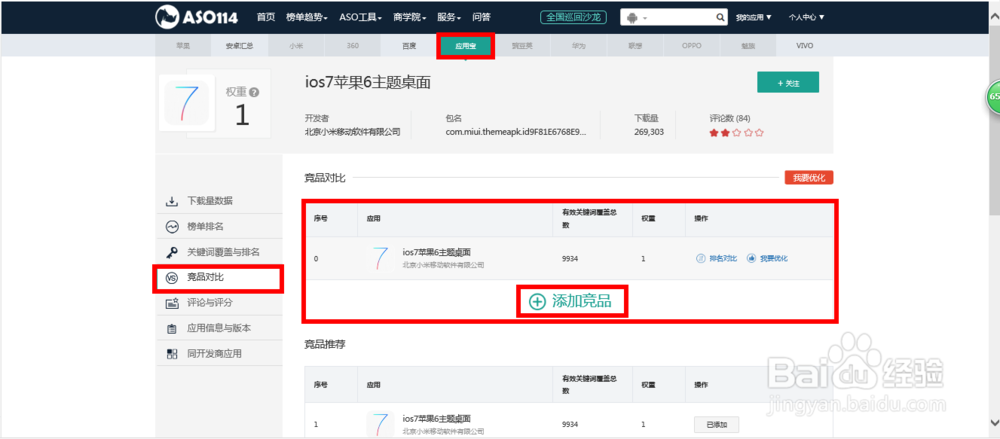Click the app icon in 竞品推荐 row 1

[380, 424]
